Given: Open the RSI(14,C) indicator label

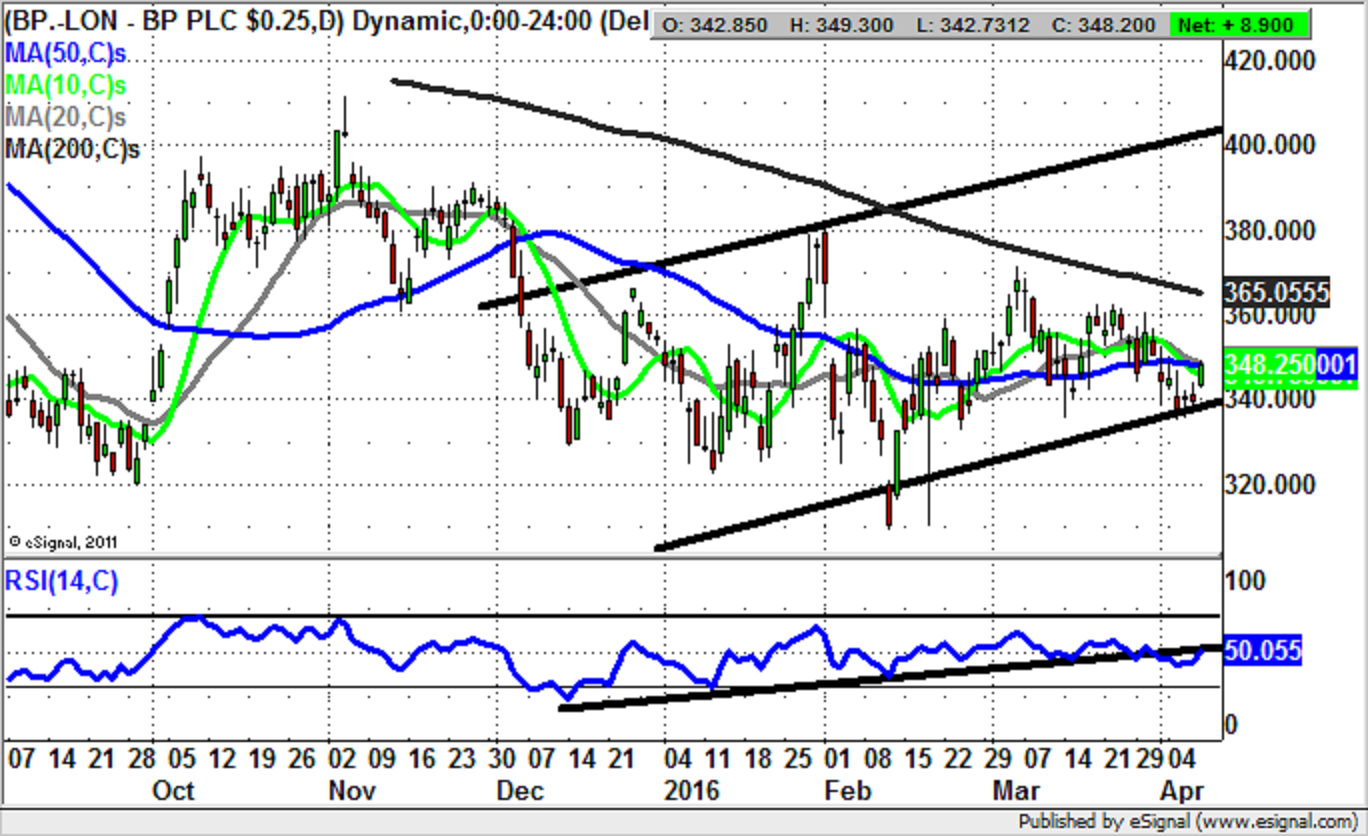Looking at the screenshot, I should click(x=62, y=581).
